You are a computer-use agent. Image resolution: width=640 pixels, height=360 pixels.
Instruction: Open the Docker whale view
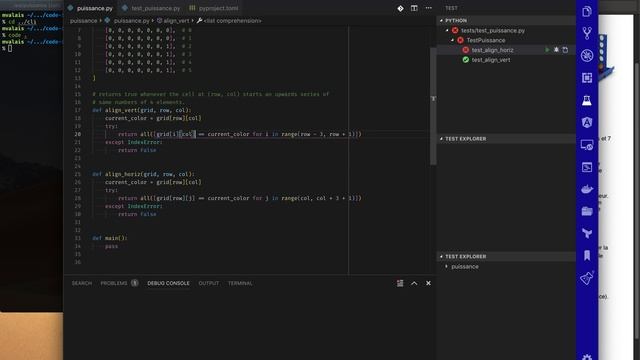pyautogui.click(x=587, y=189)
